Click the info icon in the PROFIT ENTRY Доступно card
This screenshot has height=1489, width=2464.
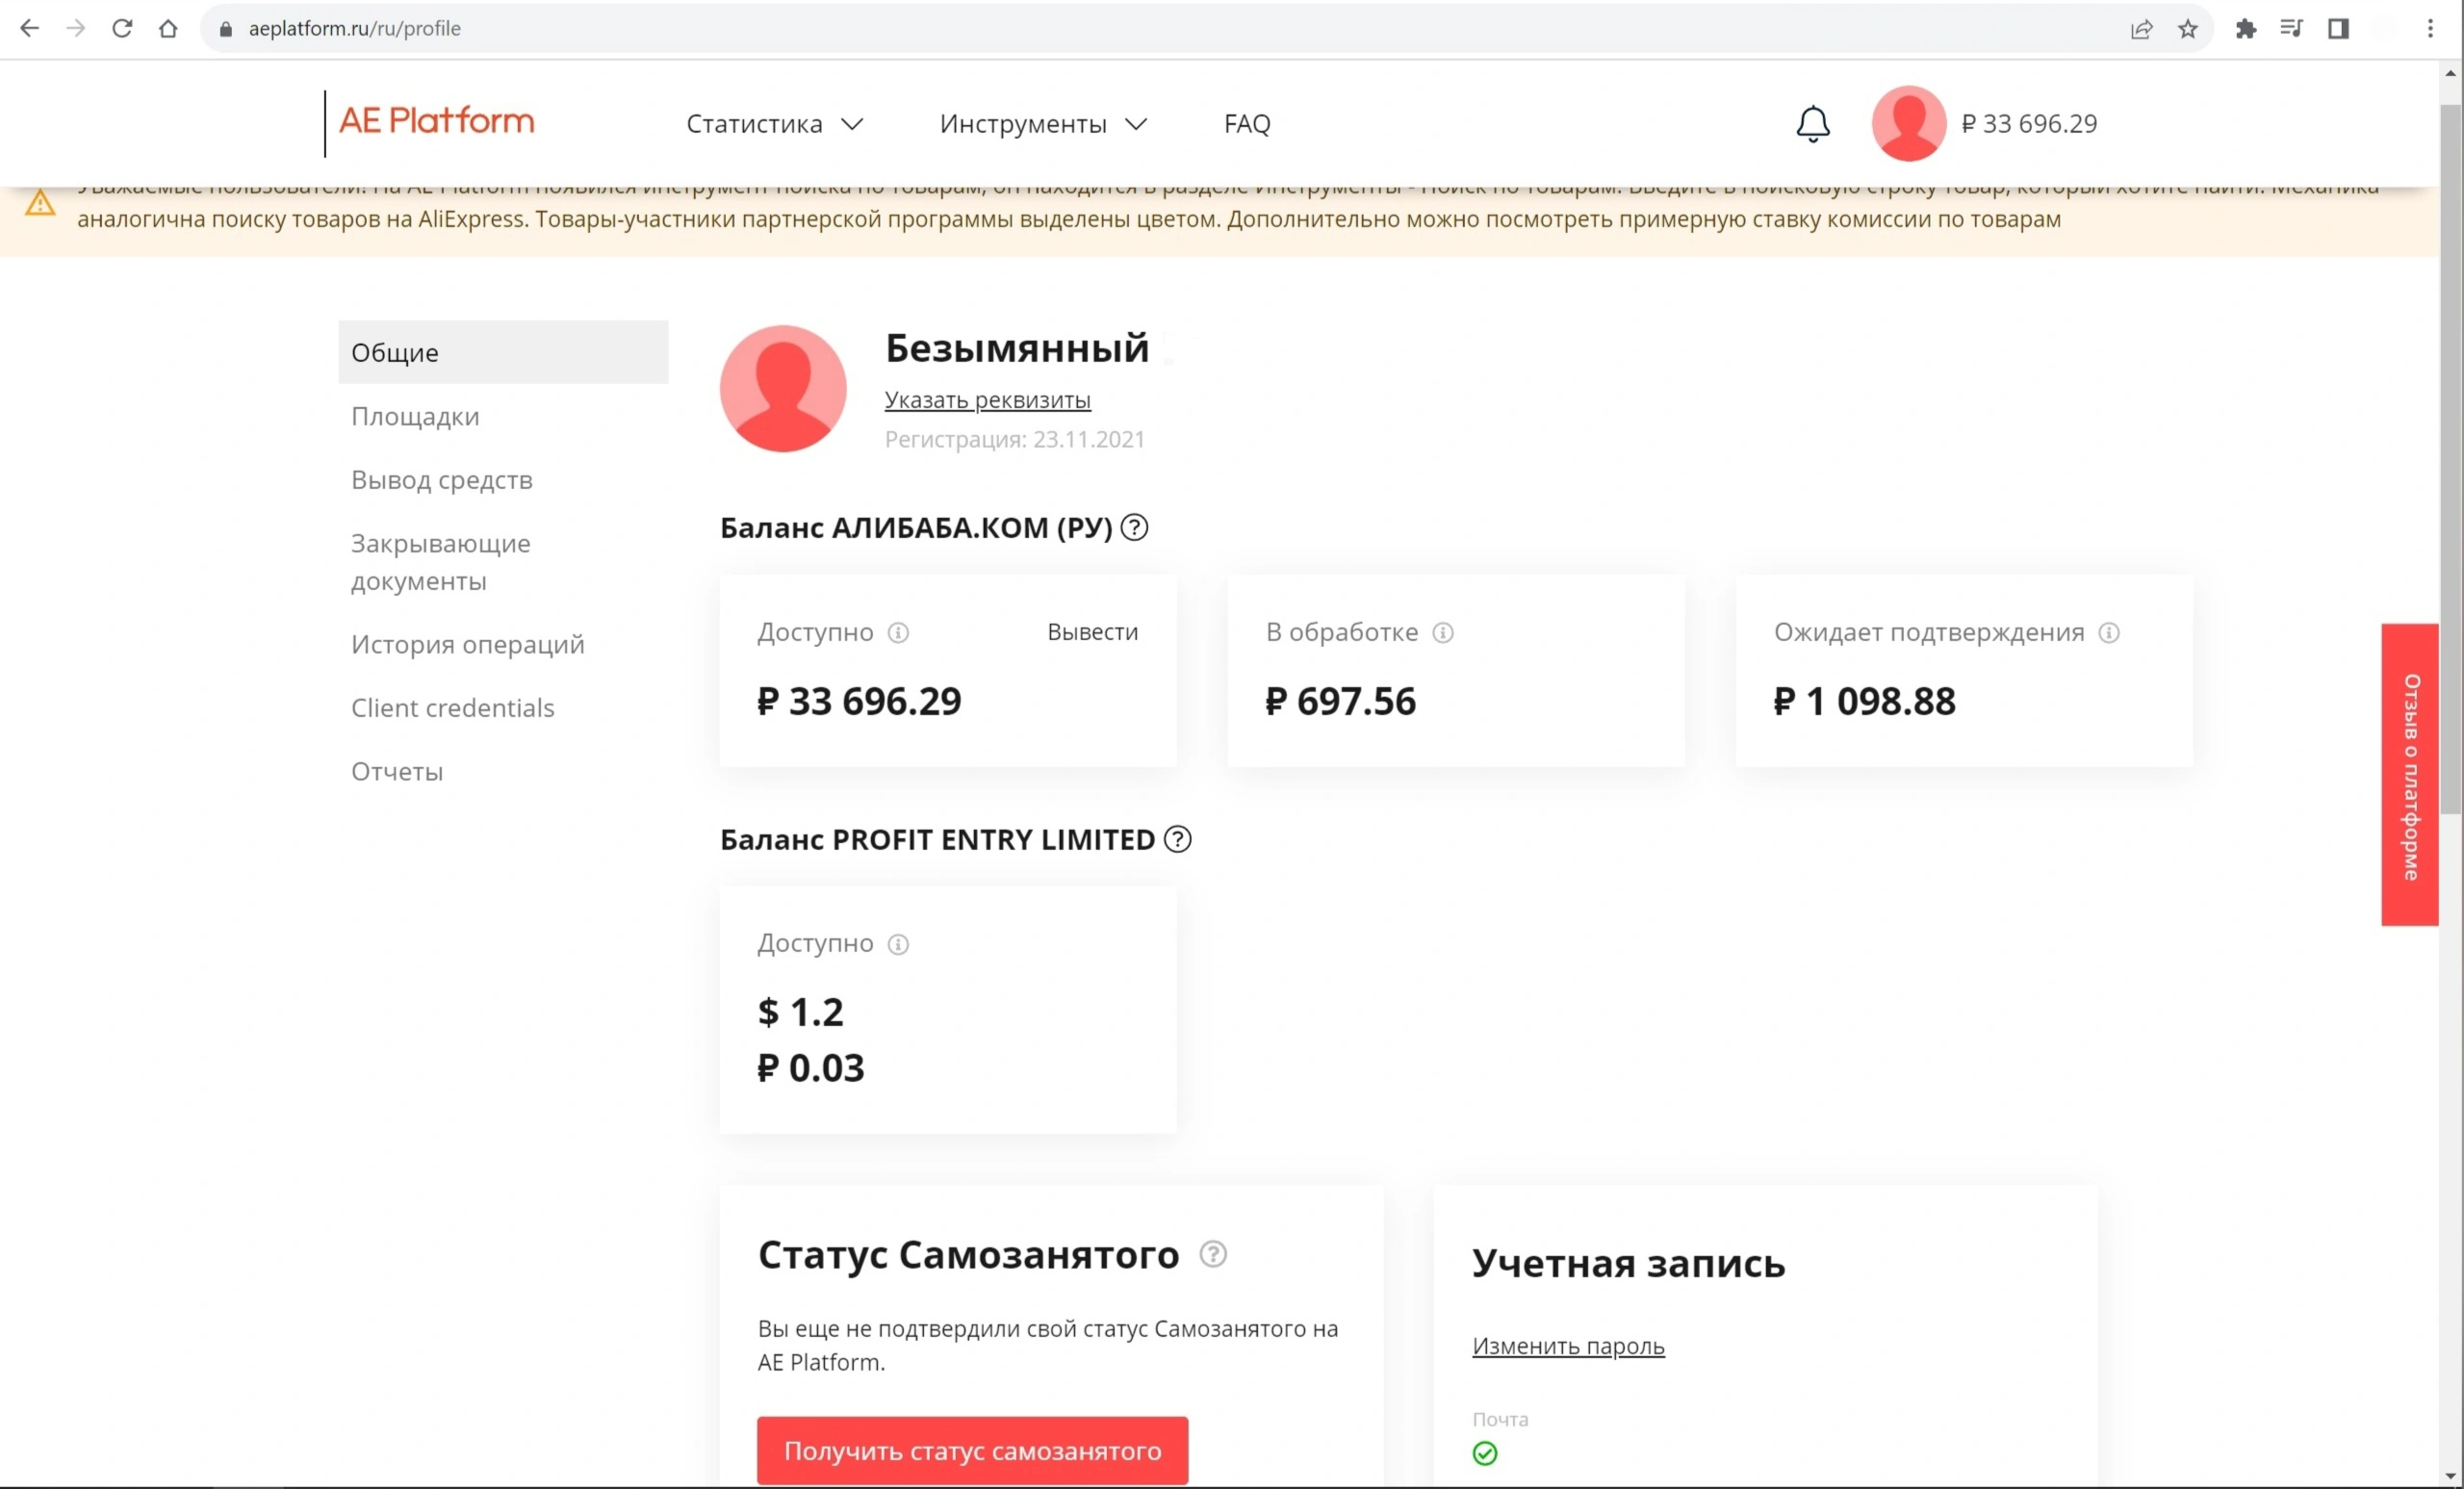(898, 944)
